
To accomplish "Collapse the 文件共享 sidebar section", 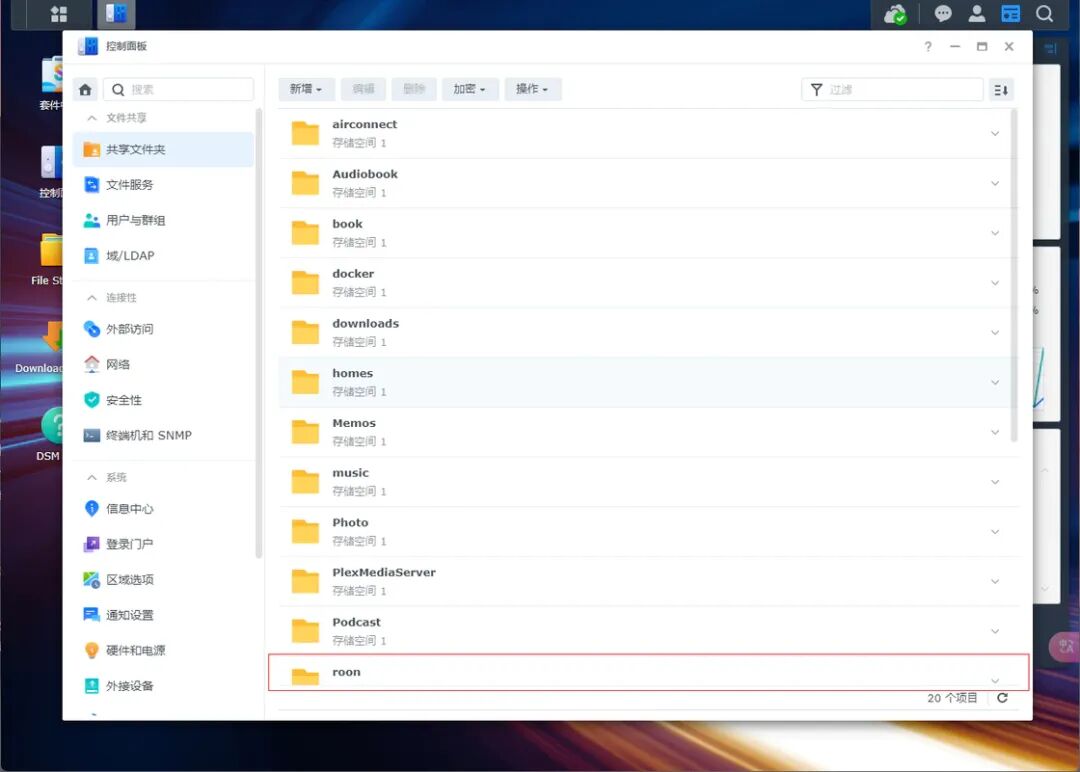I will click(x=92, y=118).
